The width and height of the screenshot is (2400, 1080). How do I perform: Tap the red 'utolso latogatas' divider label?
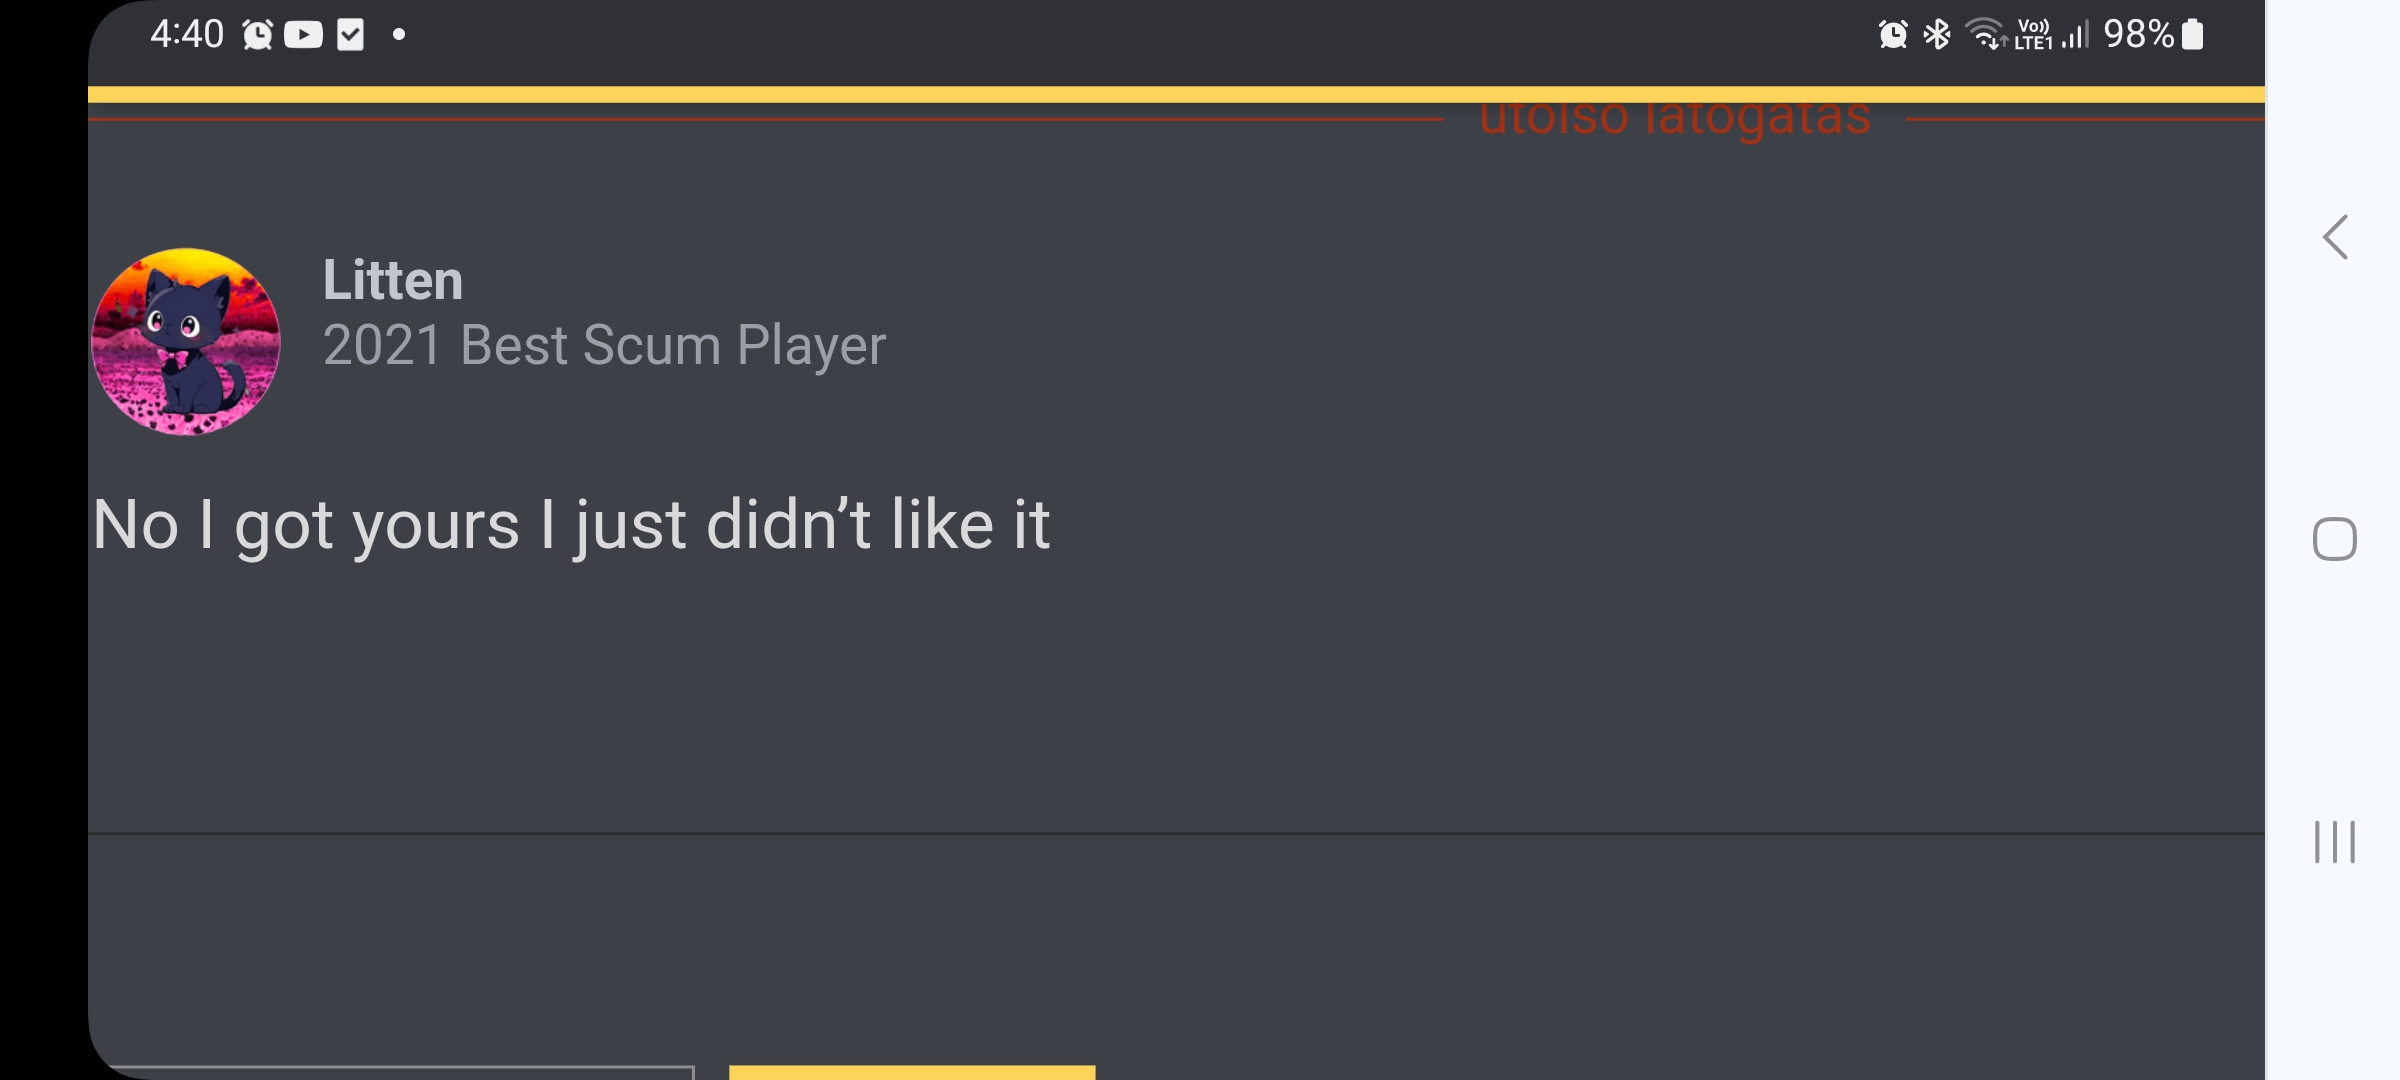pyautogui.click(x=1675, y=119)
